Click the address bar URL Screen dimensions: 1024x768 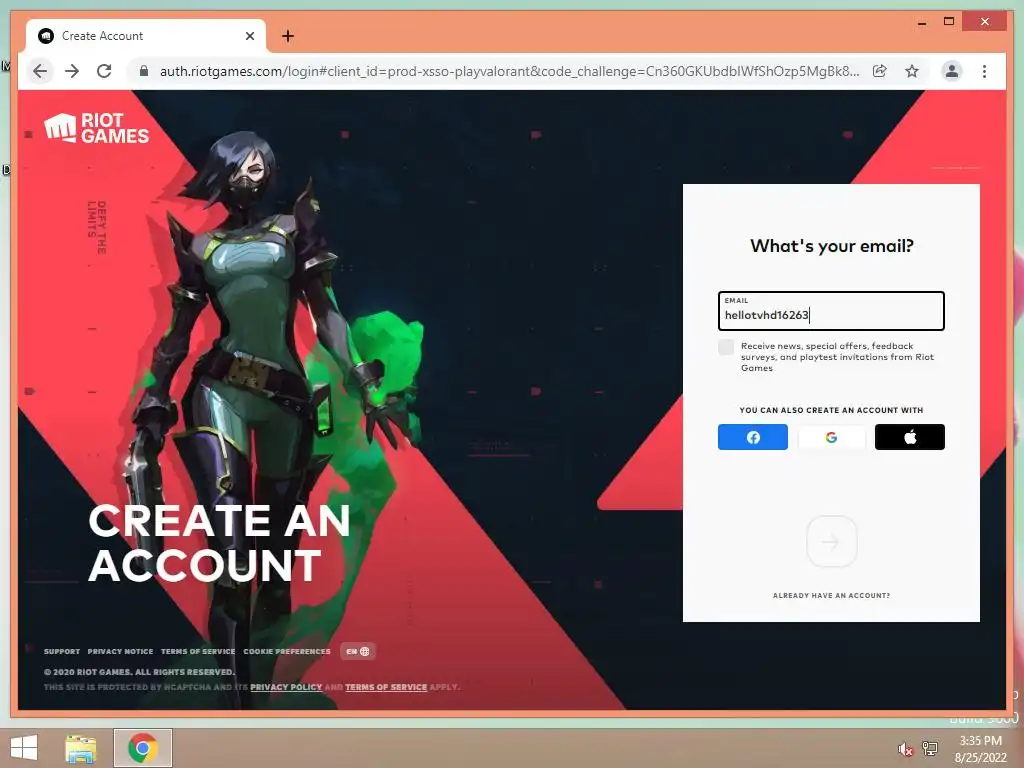click(x=509, y=71)
